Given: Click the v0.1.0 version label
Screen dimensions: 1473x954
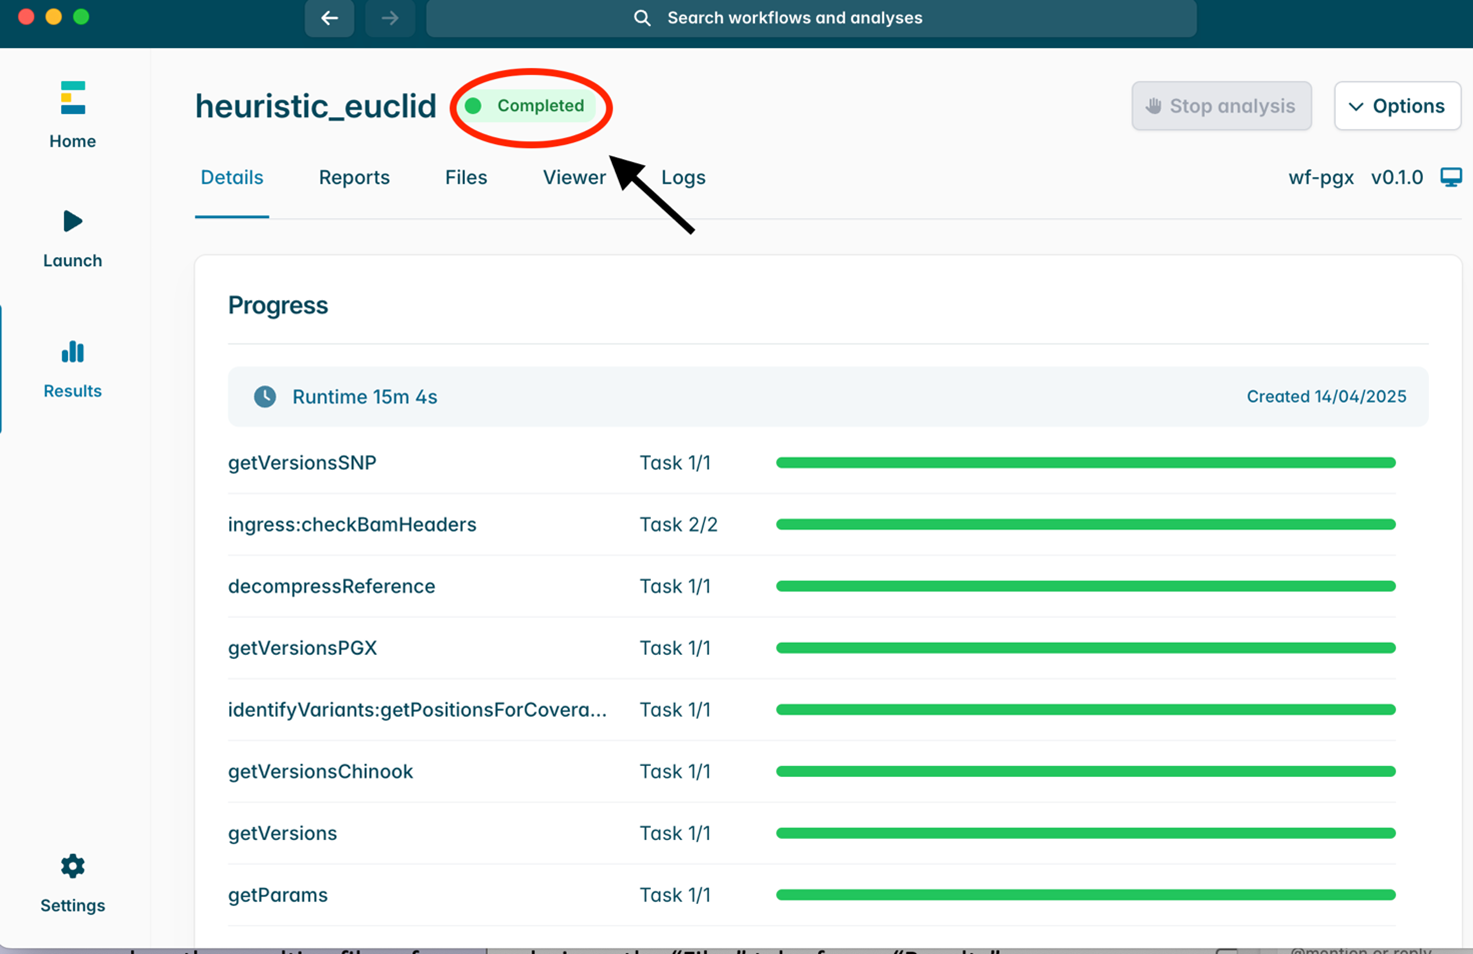Looking at the screenshot, I should [x=1397, y=177].
